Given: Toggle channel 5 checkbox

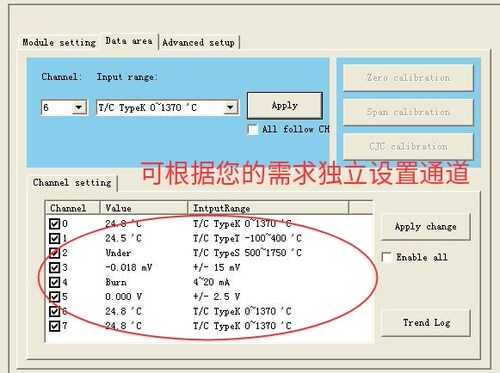Looking at the screenshot, I should coord(54,297).
